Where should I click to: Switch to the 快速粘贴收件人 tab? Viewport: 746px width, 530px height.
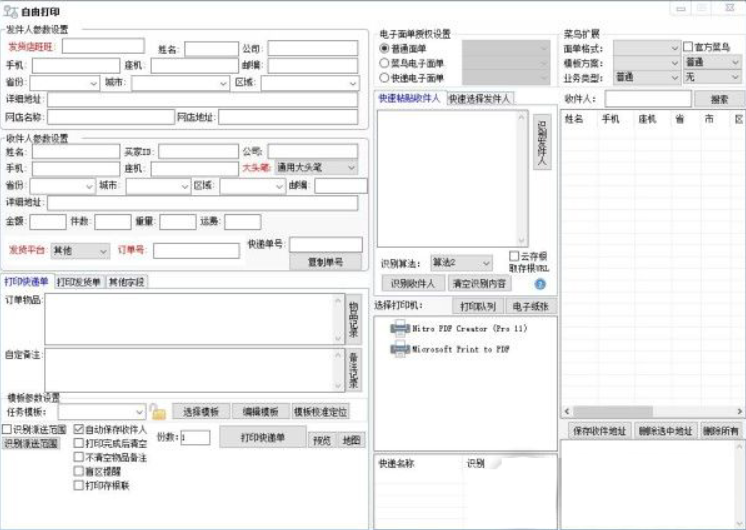coord(409,98)
